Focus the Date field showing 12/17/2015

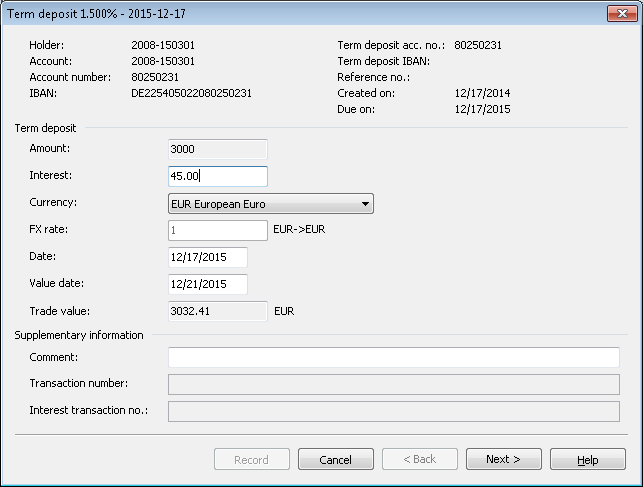tap(208, 257)
